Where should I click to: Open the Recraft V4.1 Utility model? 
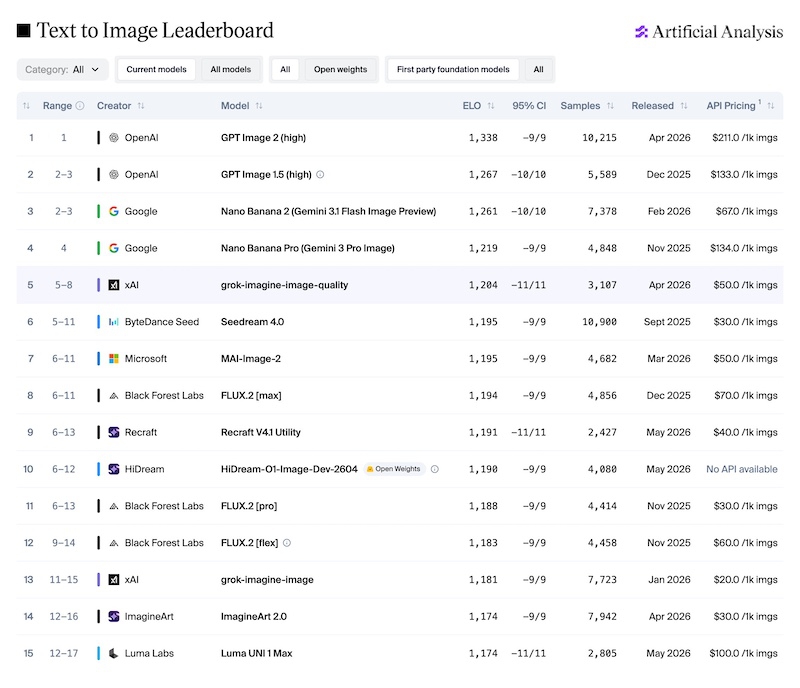pos(261,432)
